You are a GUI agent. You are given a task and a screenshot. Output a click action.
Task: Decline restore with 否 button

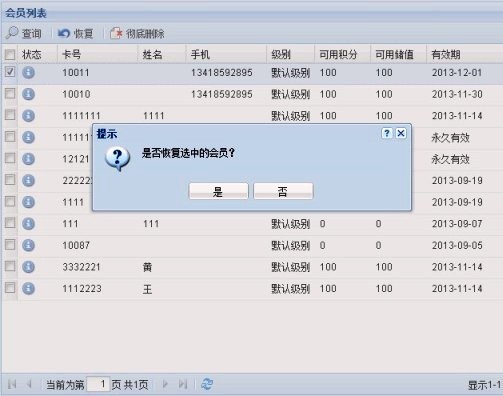pos(283,191)
